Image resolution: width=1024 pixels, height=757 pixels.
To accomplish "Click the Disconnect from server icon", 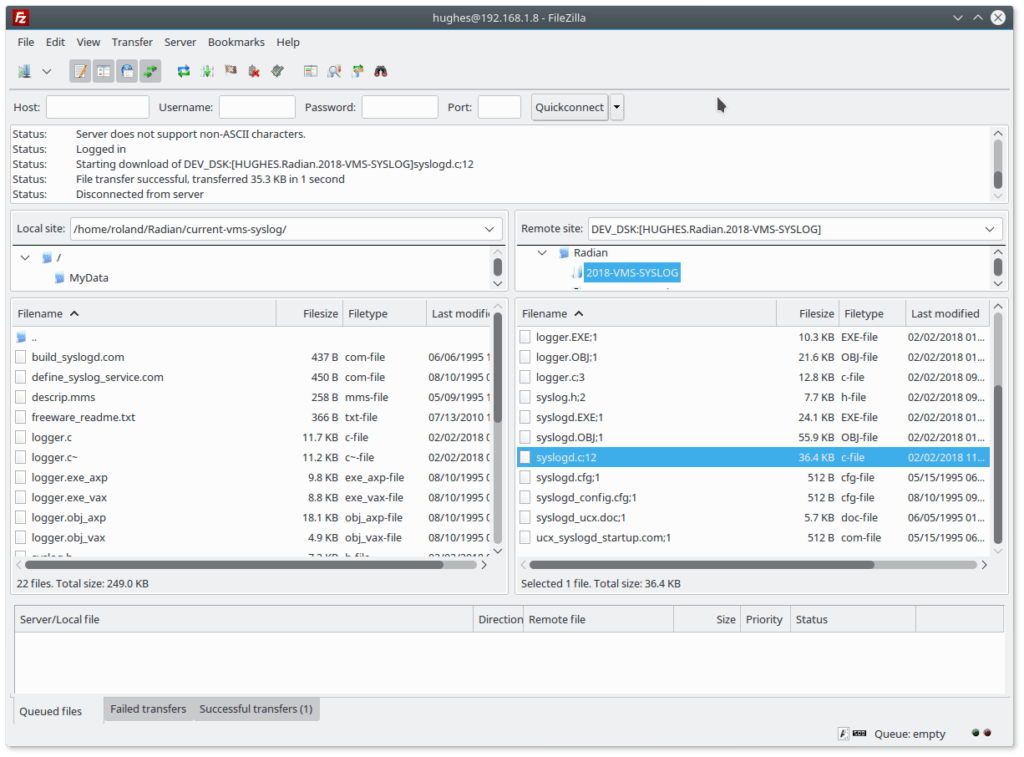I will (254, 71).
